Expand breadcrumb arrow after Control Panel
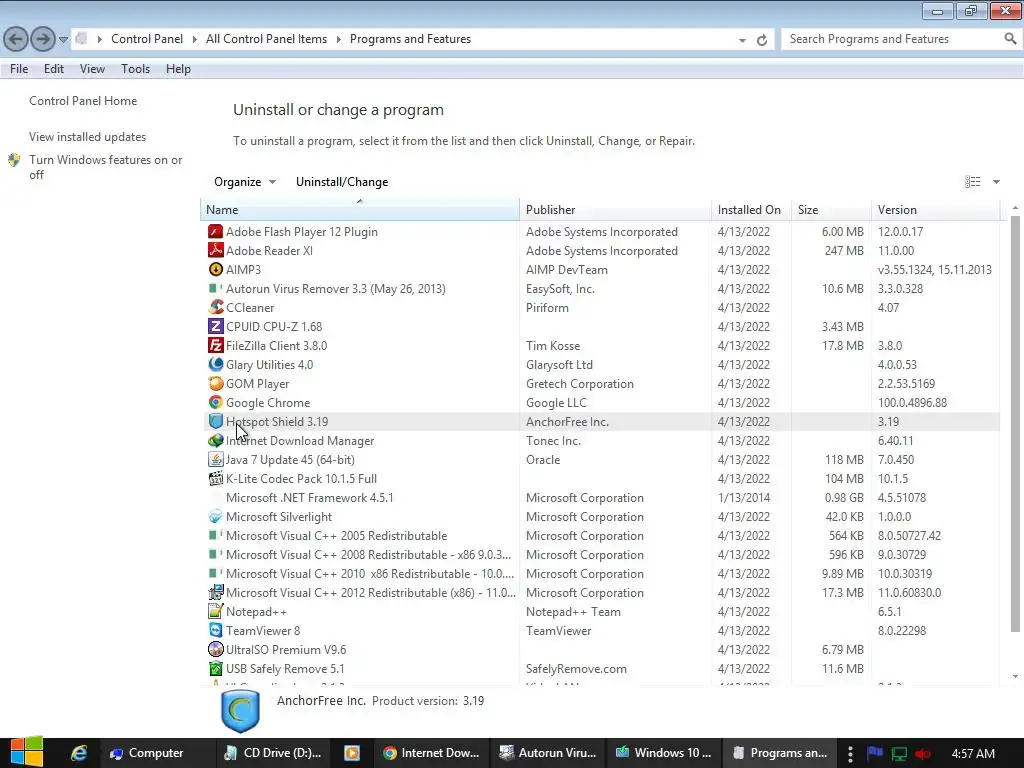This screenshot has height=768, width=1024. [195, 39]
